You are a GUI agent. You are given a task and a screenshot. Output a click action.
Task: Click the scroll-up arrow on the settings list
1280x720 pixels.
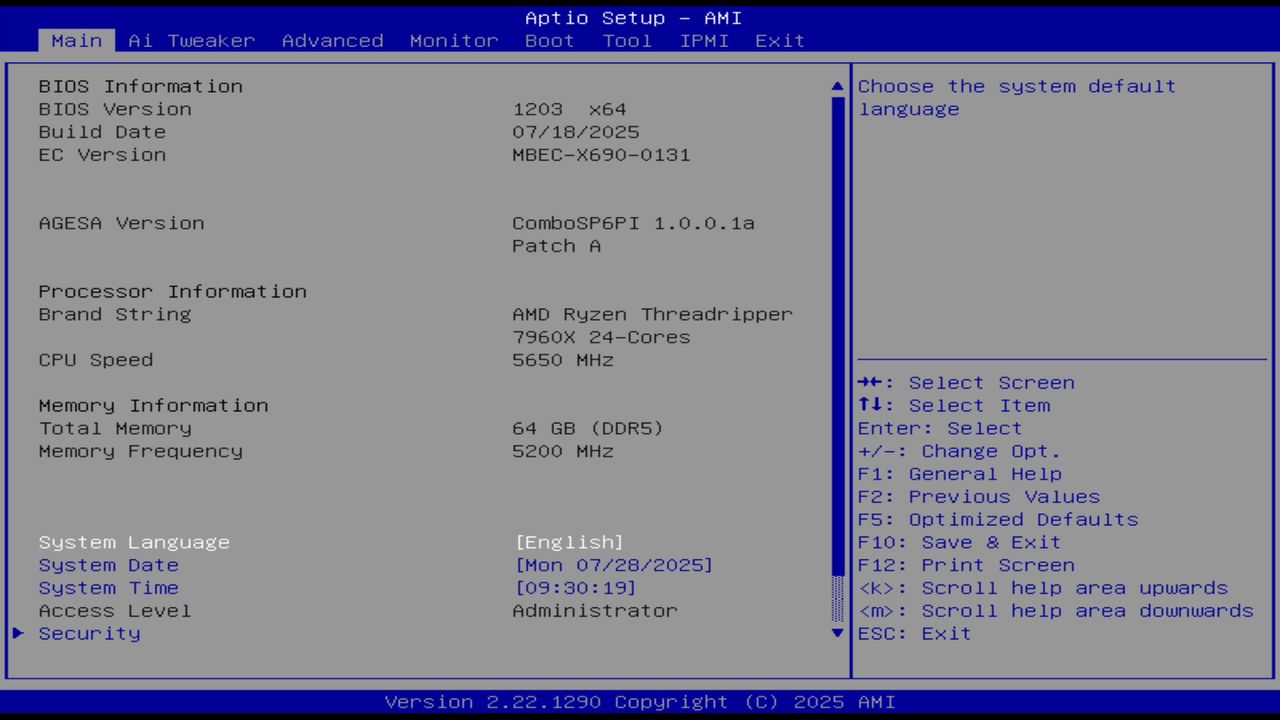tap(836, 86)
